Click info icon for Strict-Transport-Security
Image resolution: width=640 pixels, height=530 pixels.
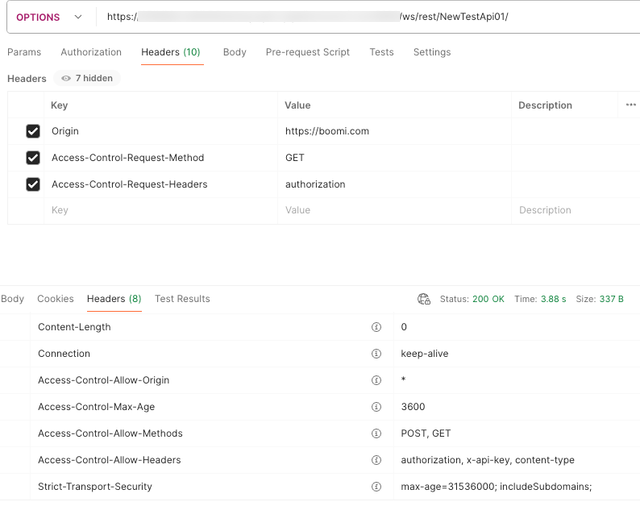tap(377, 487)
